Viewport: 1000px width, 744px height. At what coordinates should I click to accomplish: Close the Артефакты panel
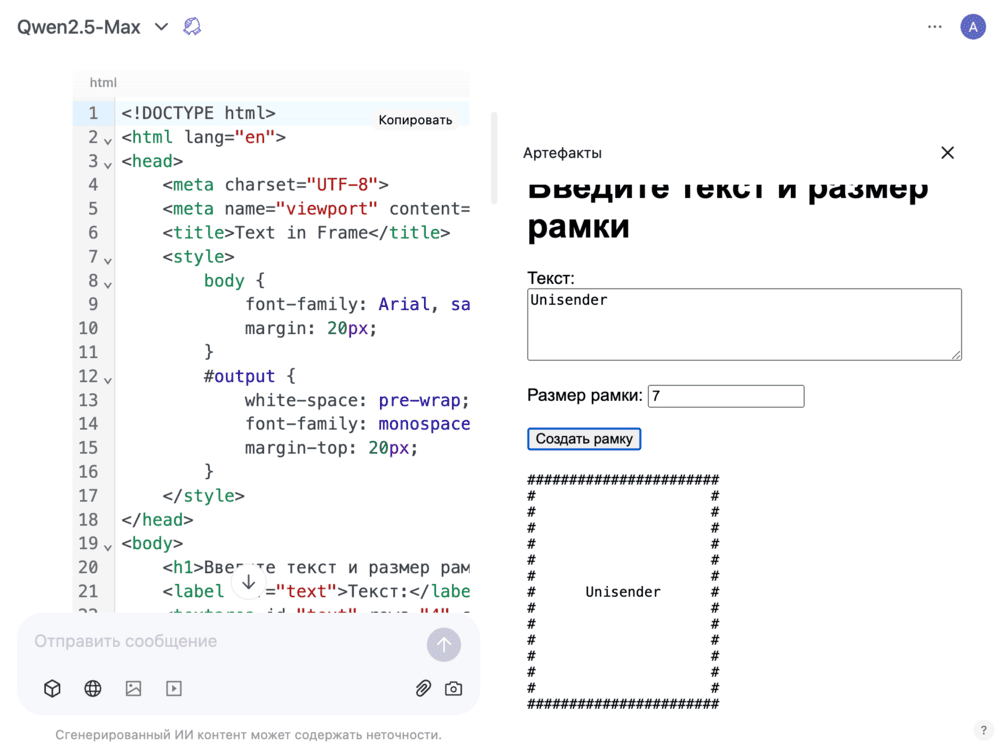coord(947,153)
